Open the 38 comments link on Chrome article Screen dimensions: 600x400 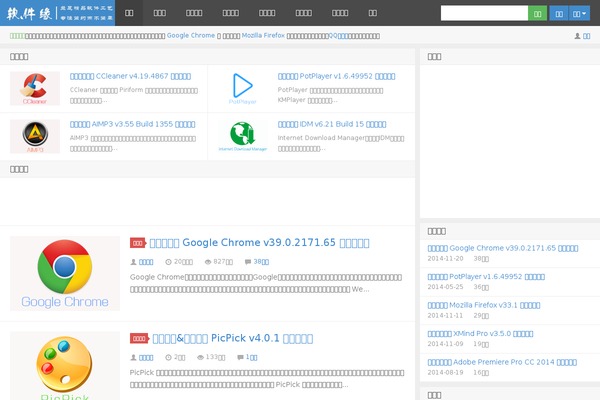[261, 262]
